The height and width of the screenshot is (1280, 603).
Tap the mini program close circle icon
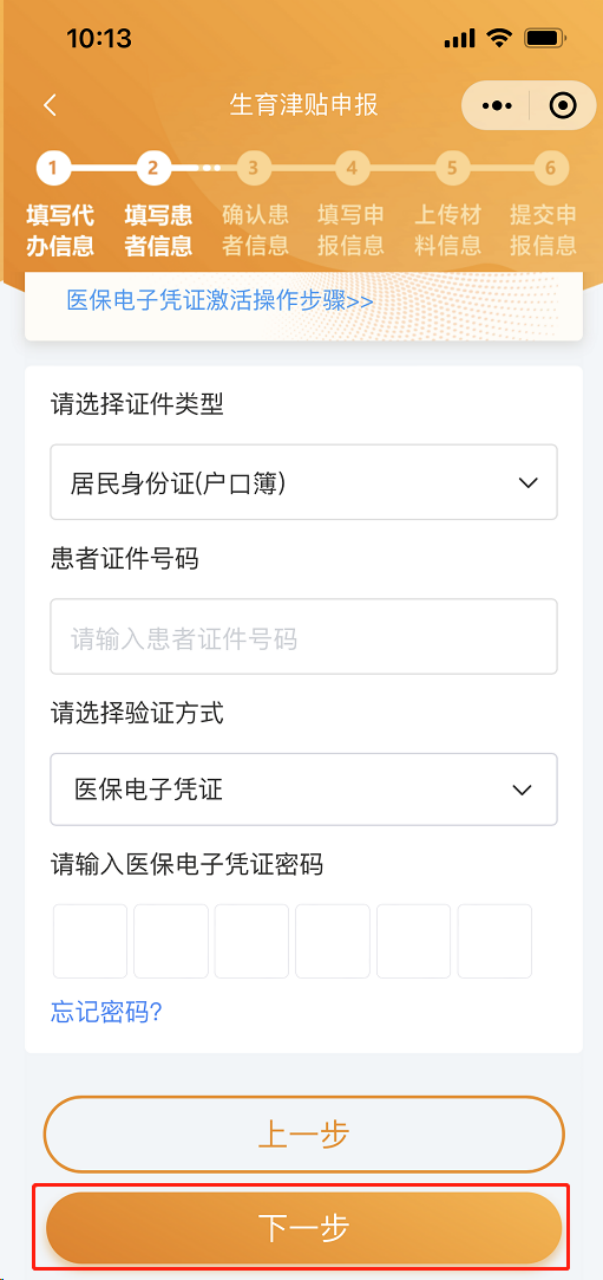tap(563, 105)
